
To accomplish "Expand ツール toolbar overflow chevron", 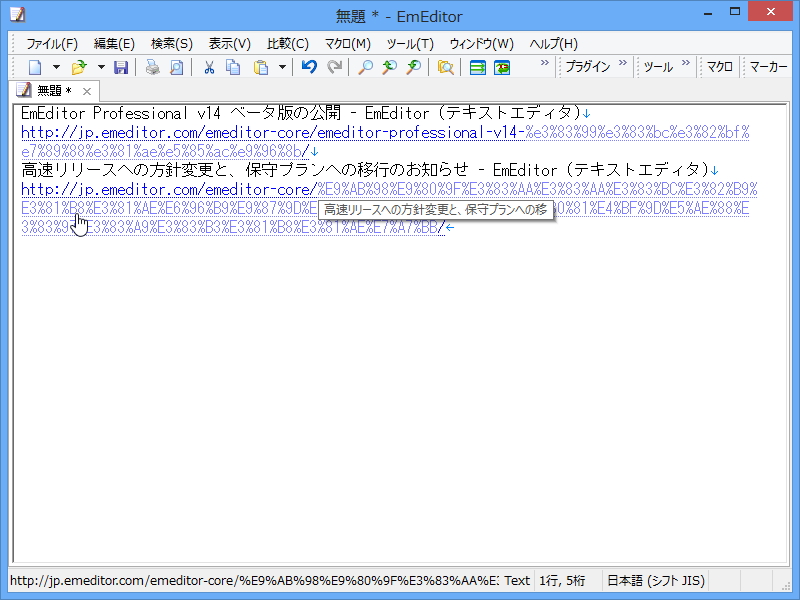I will (686, 63).
